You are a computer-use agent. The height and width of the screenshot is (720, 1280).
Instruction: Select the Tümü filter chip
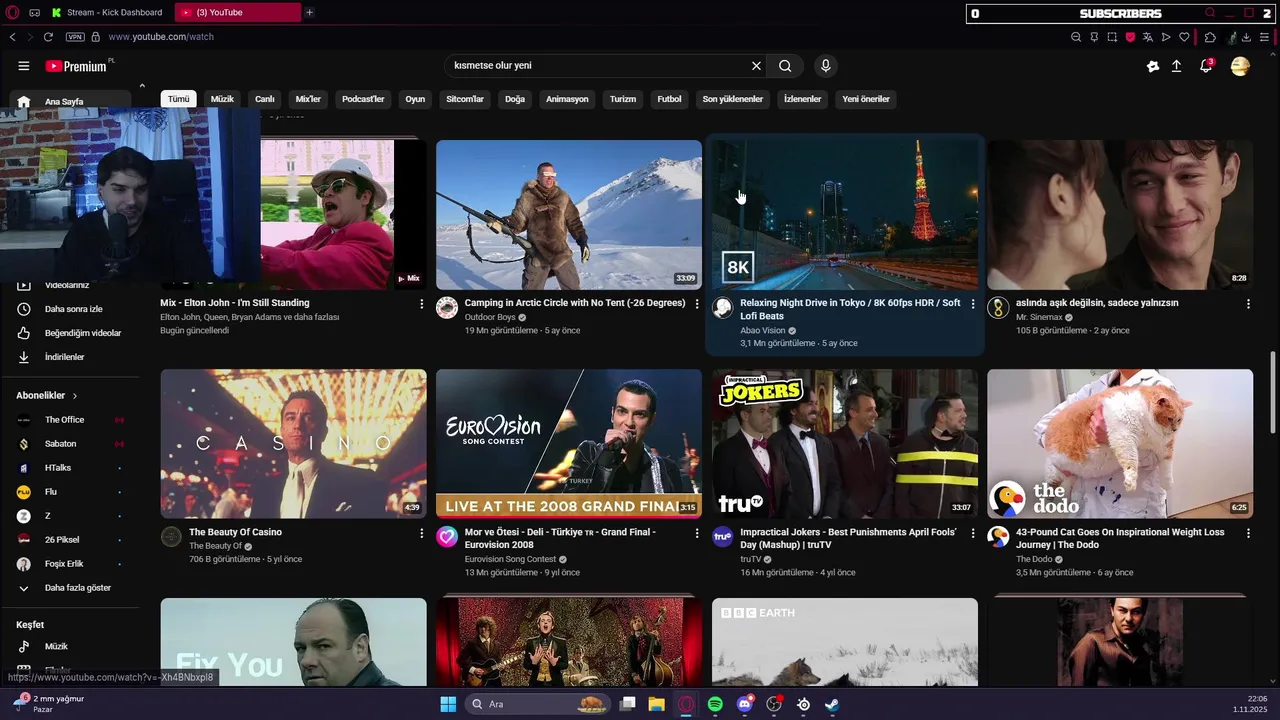pyautogui.click(x=179, y=99)
